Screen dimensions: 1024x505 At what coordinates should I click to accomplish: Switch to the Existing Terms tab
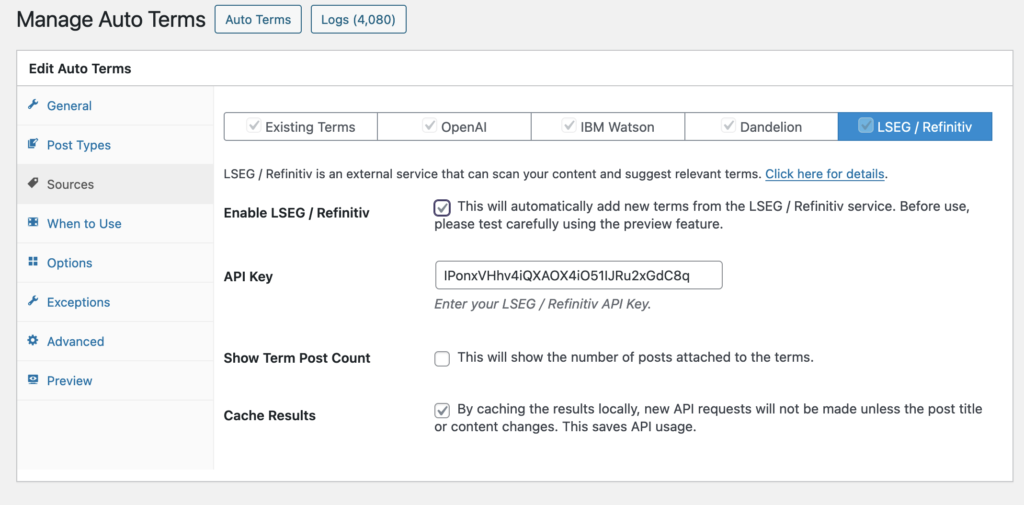[x=300, y=127]
